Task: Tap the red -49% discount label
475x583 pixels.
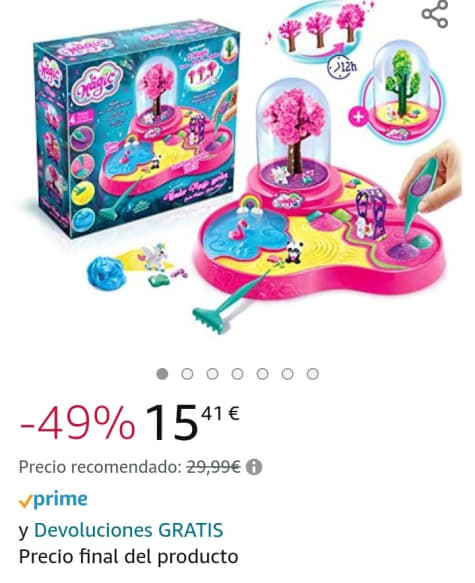Action: click(77, 425)
